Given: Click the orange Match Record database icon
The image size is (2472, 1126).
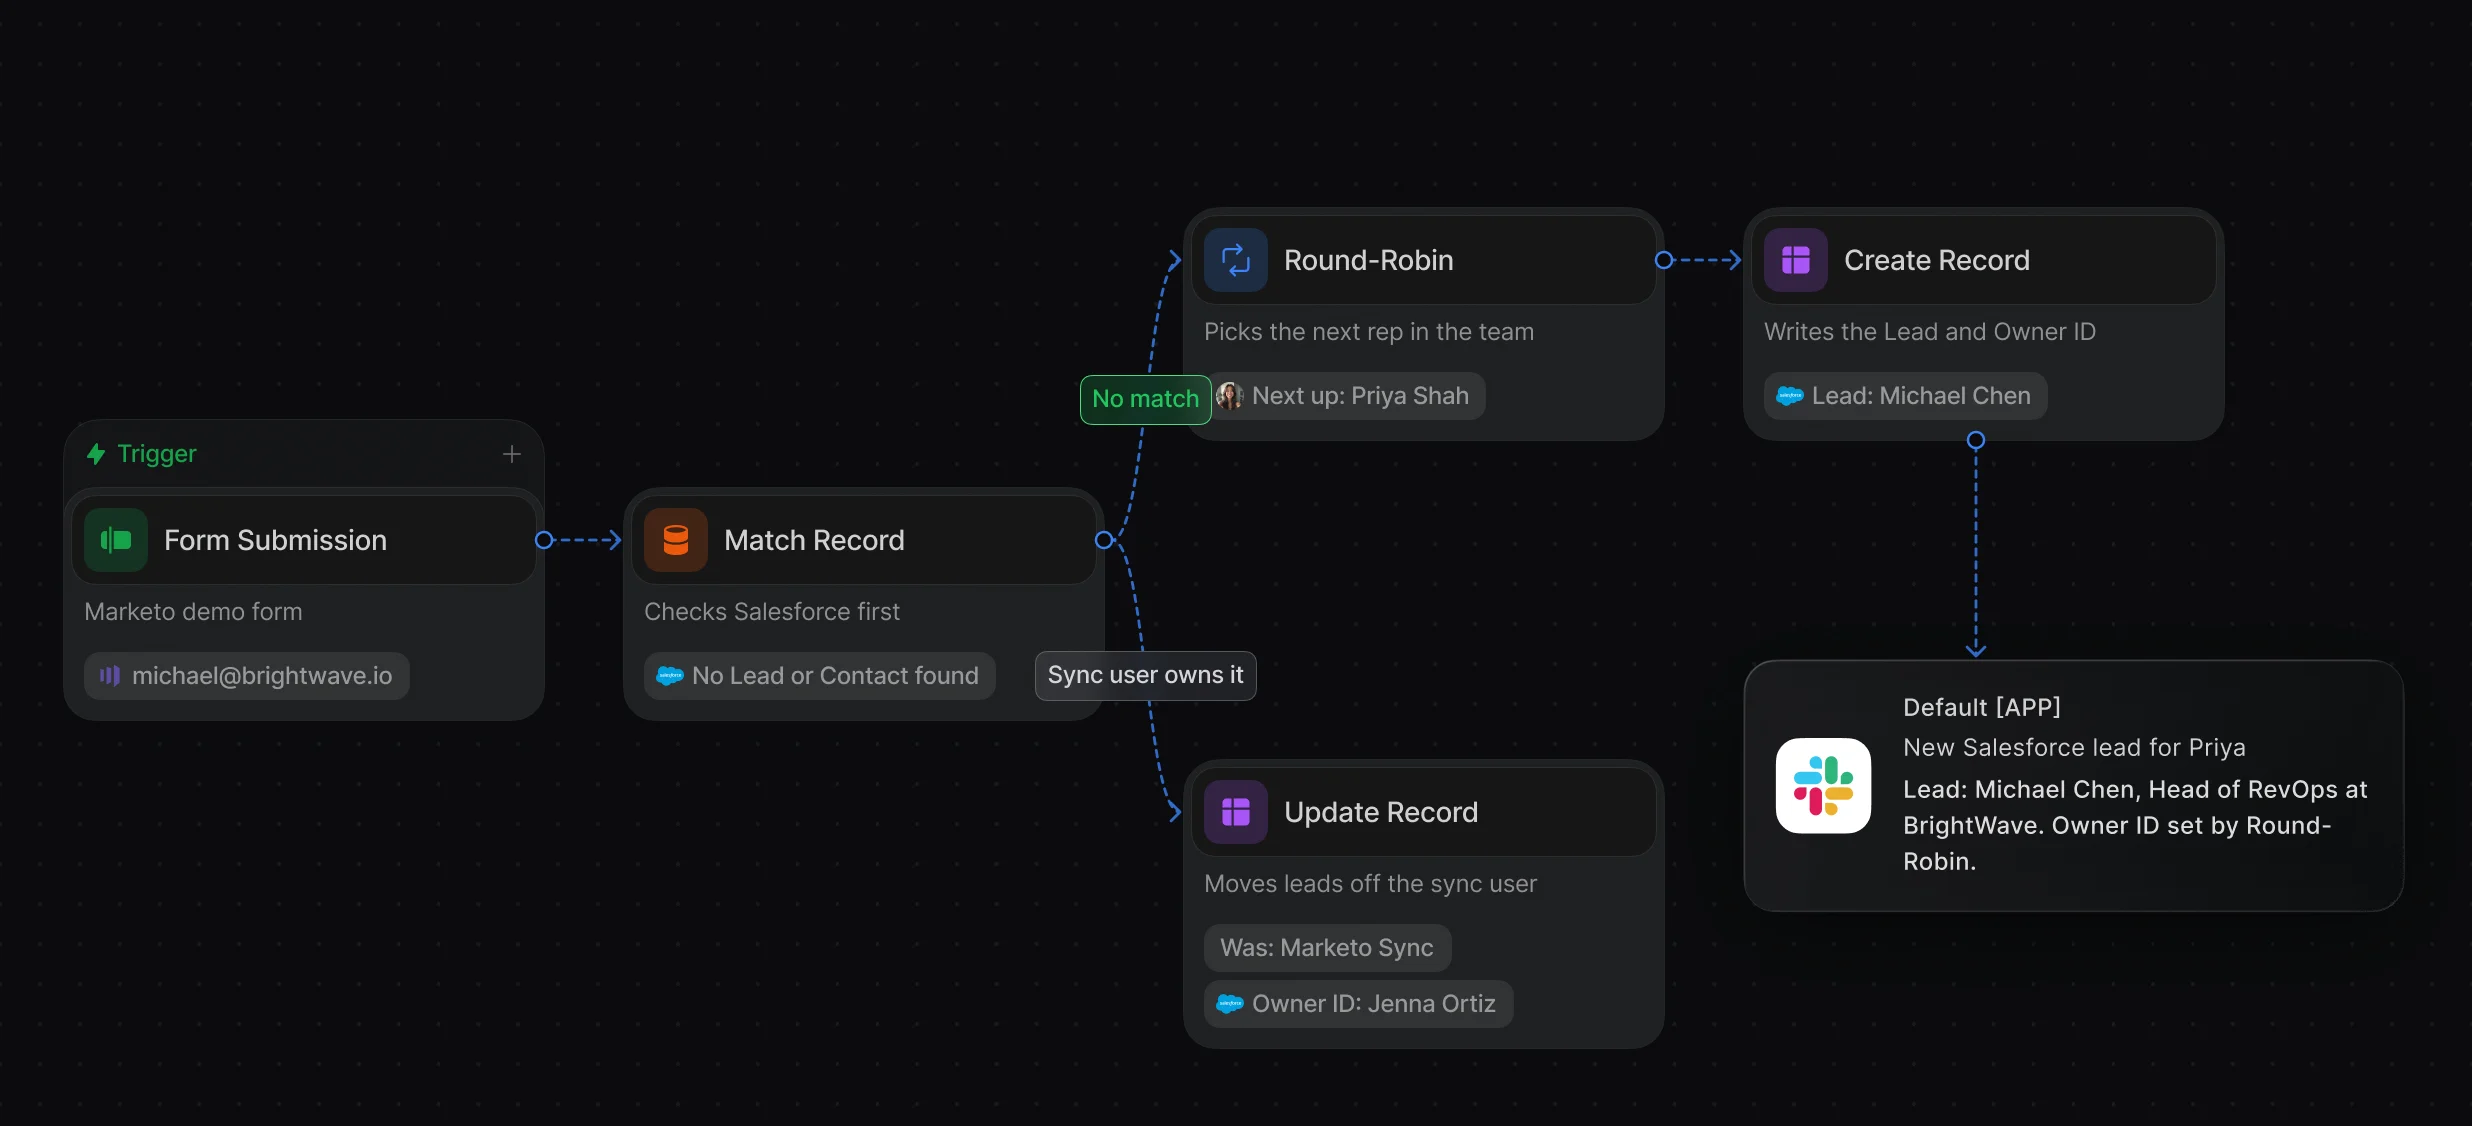Looking at the screenshot, I should pos(676,540).
